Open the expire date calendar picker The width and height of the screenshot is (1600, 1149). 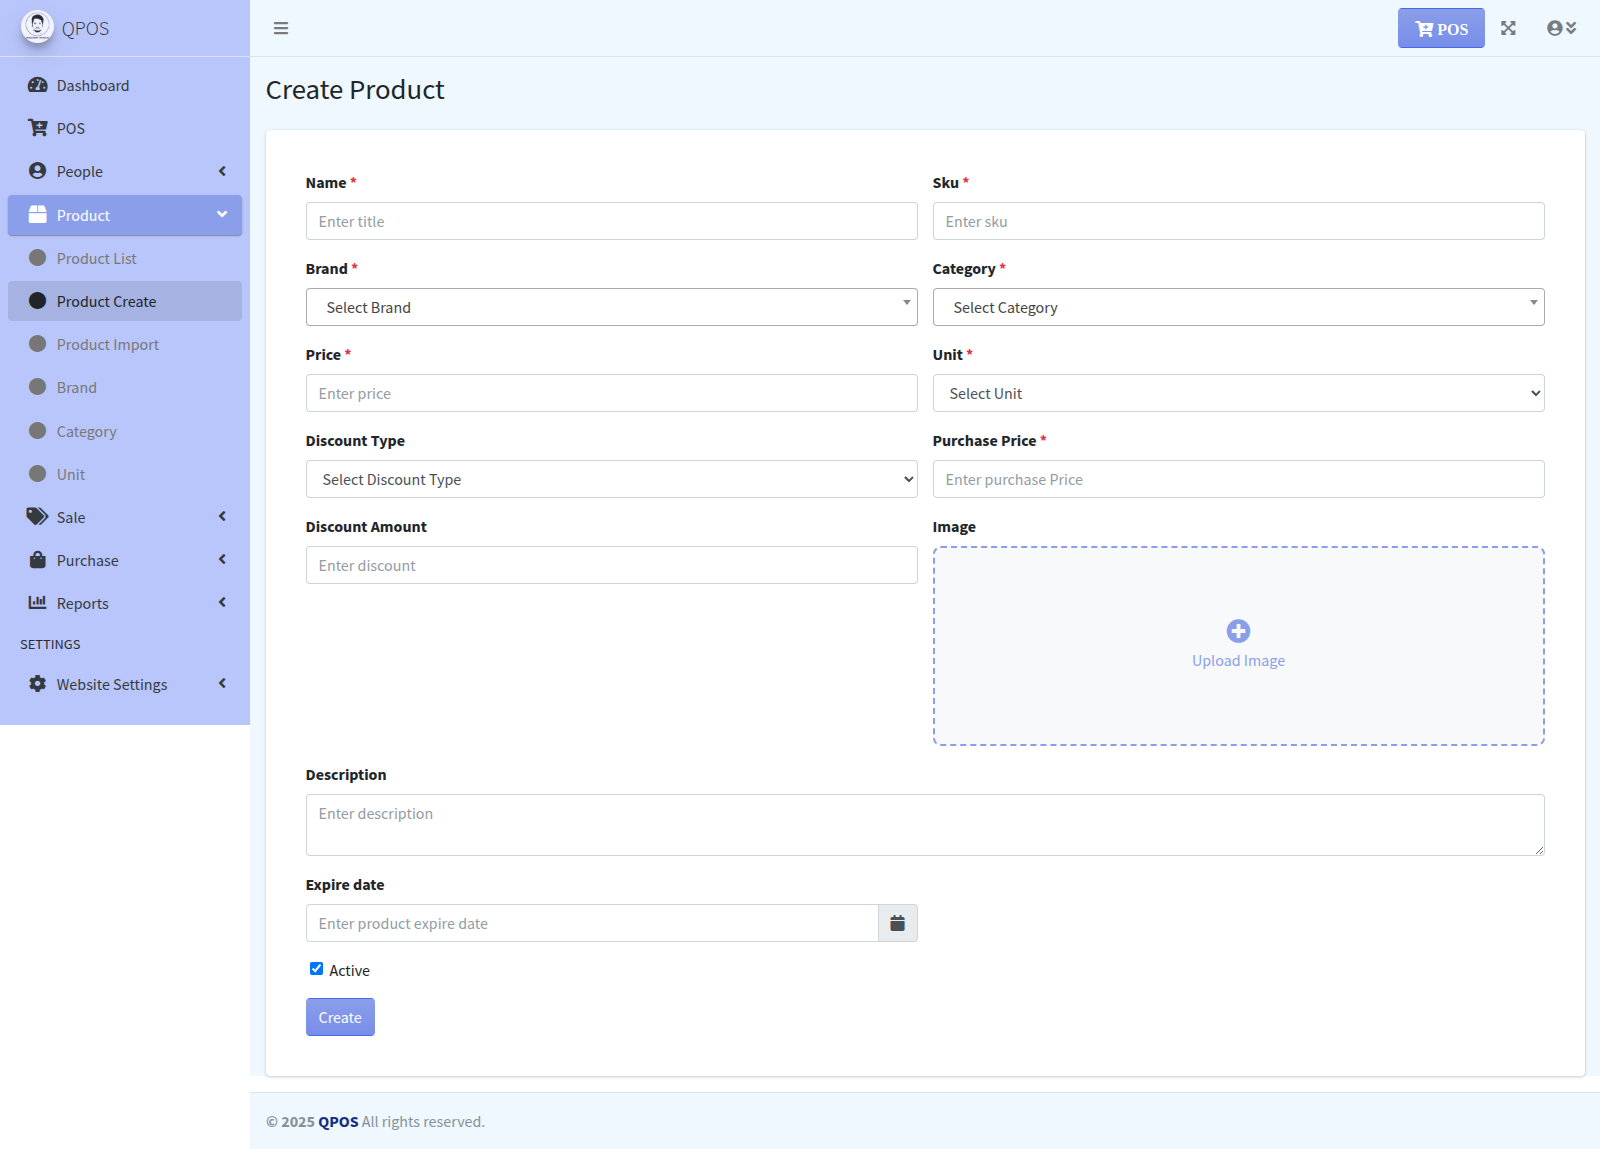[898, 923]
